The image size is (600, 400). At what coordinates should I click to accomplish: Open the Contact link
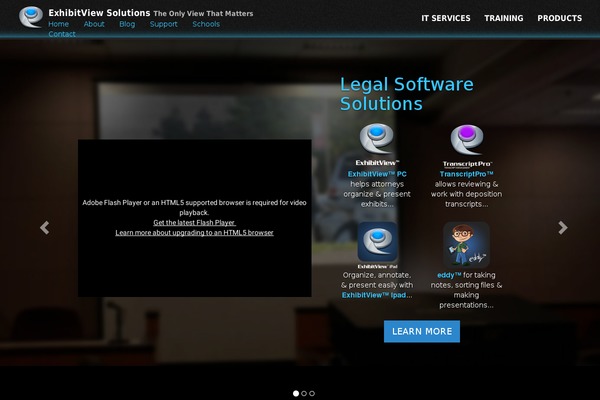[62, 34]
